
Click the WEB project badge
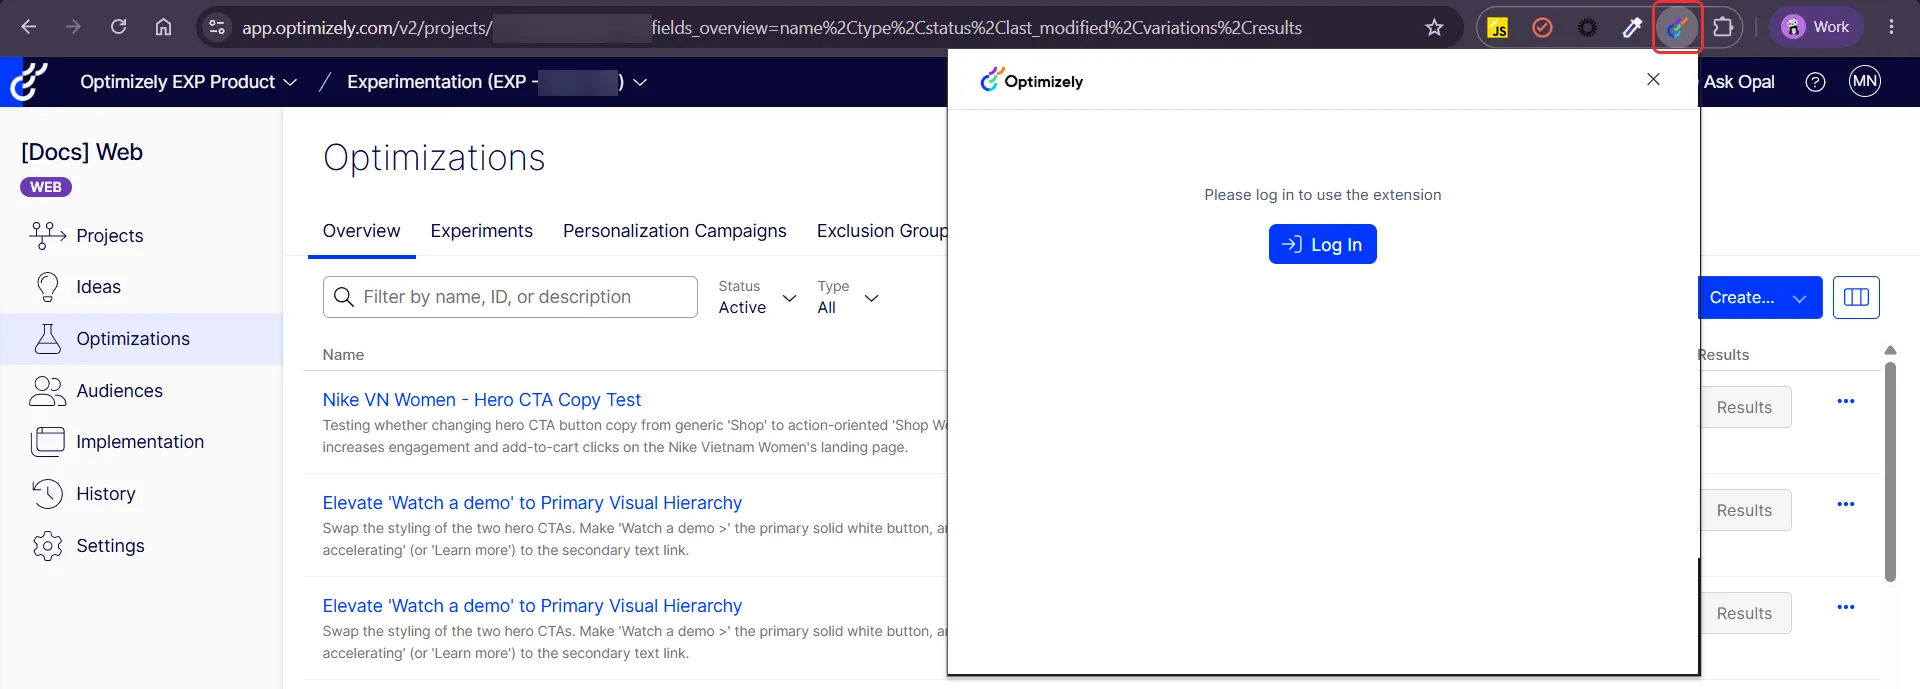pos(46,187)
